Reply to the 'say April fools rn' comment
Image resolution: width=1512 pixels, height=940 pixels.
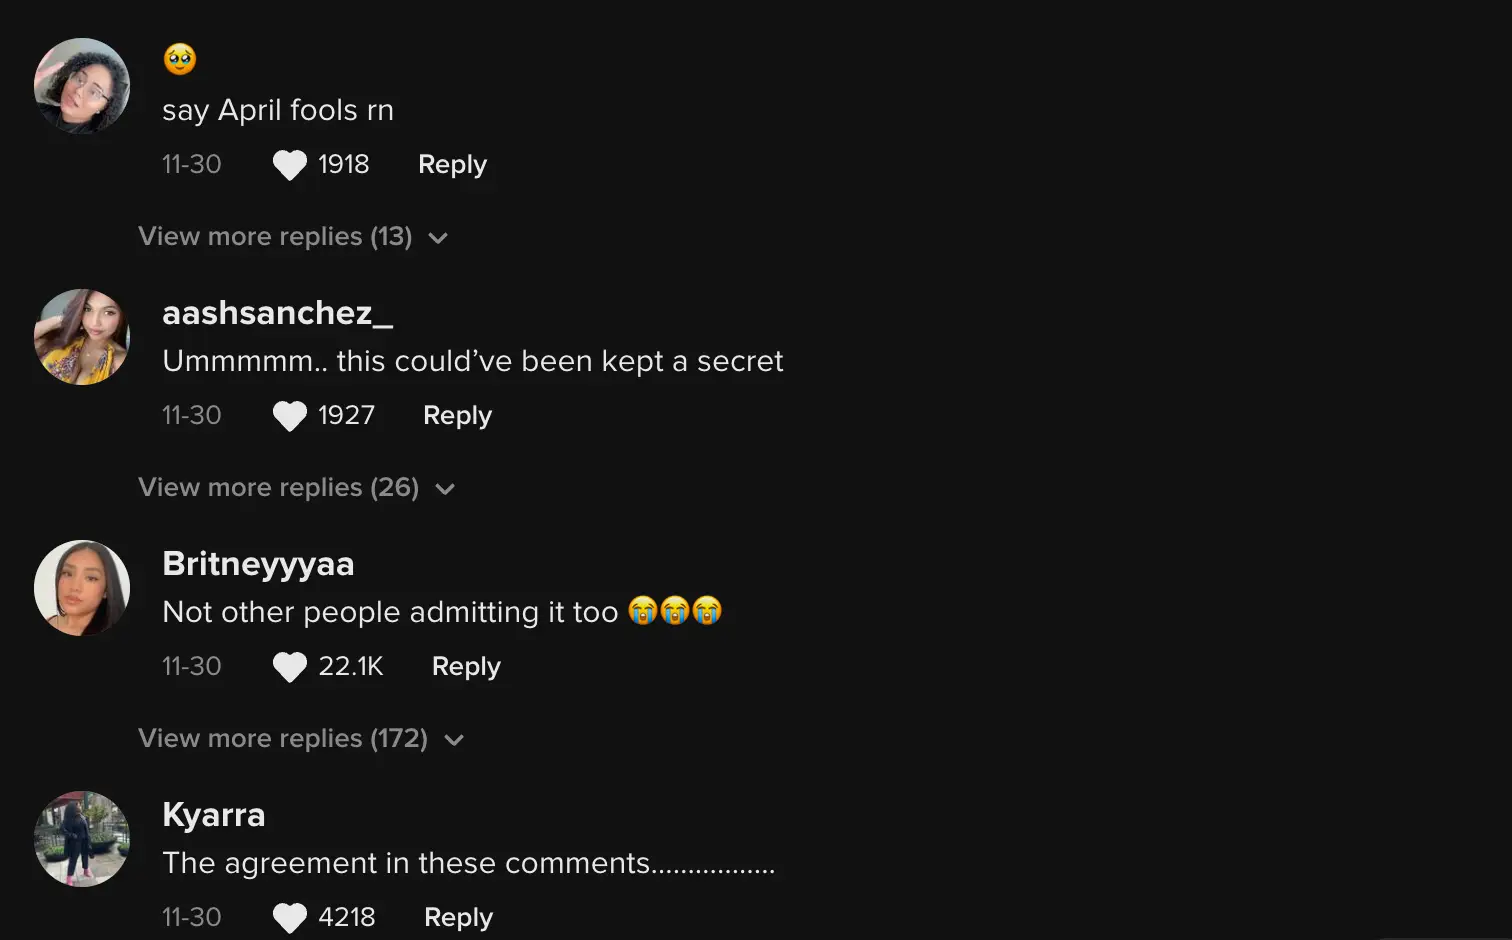click(452, 165)
